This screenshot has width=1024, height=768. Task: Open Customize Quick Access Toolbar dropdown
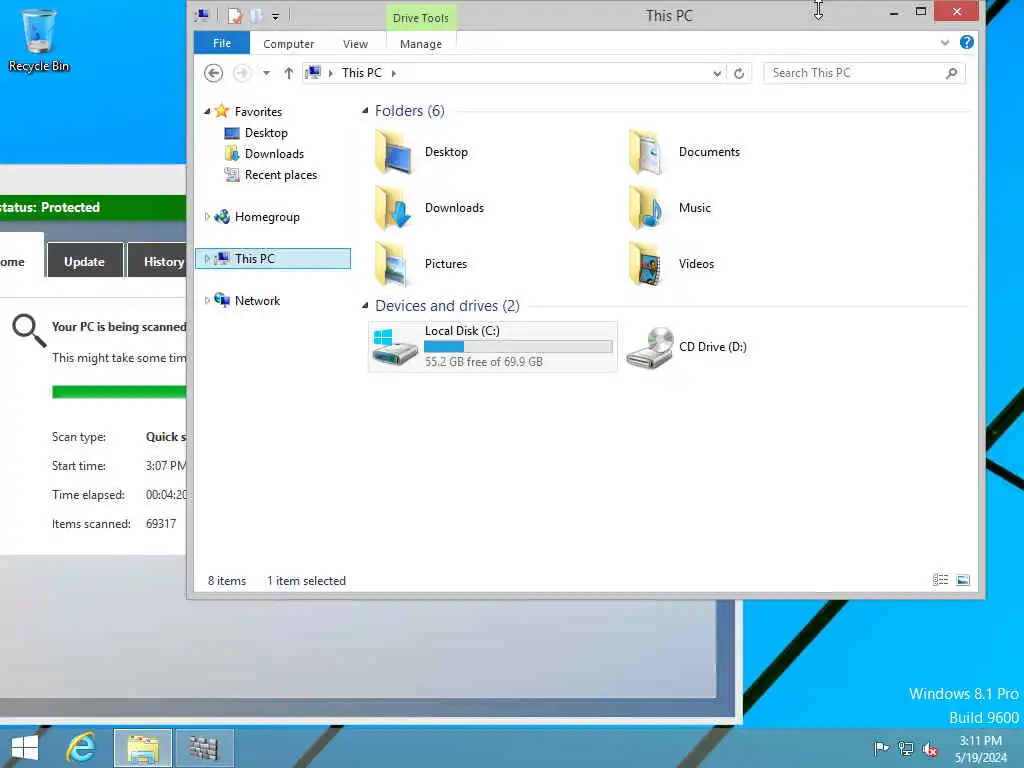click(276, 16)
